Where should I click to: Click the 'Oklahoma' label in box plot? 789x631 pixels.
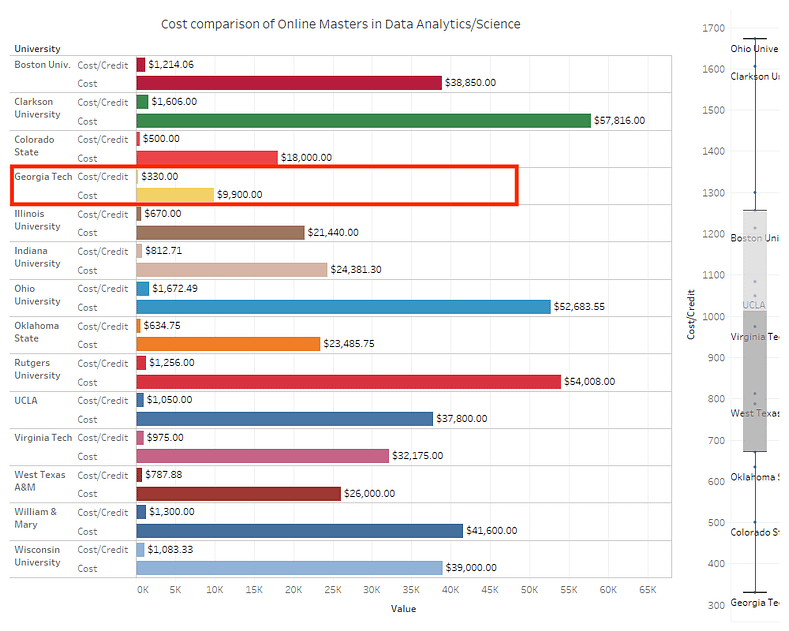[753, 477]
